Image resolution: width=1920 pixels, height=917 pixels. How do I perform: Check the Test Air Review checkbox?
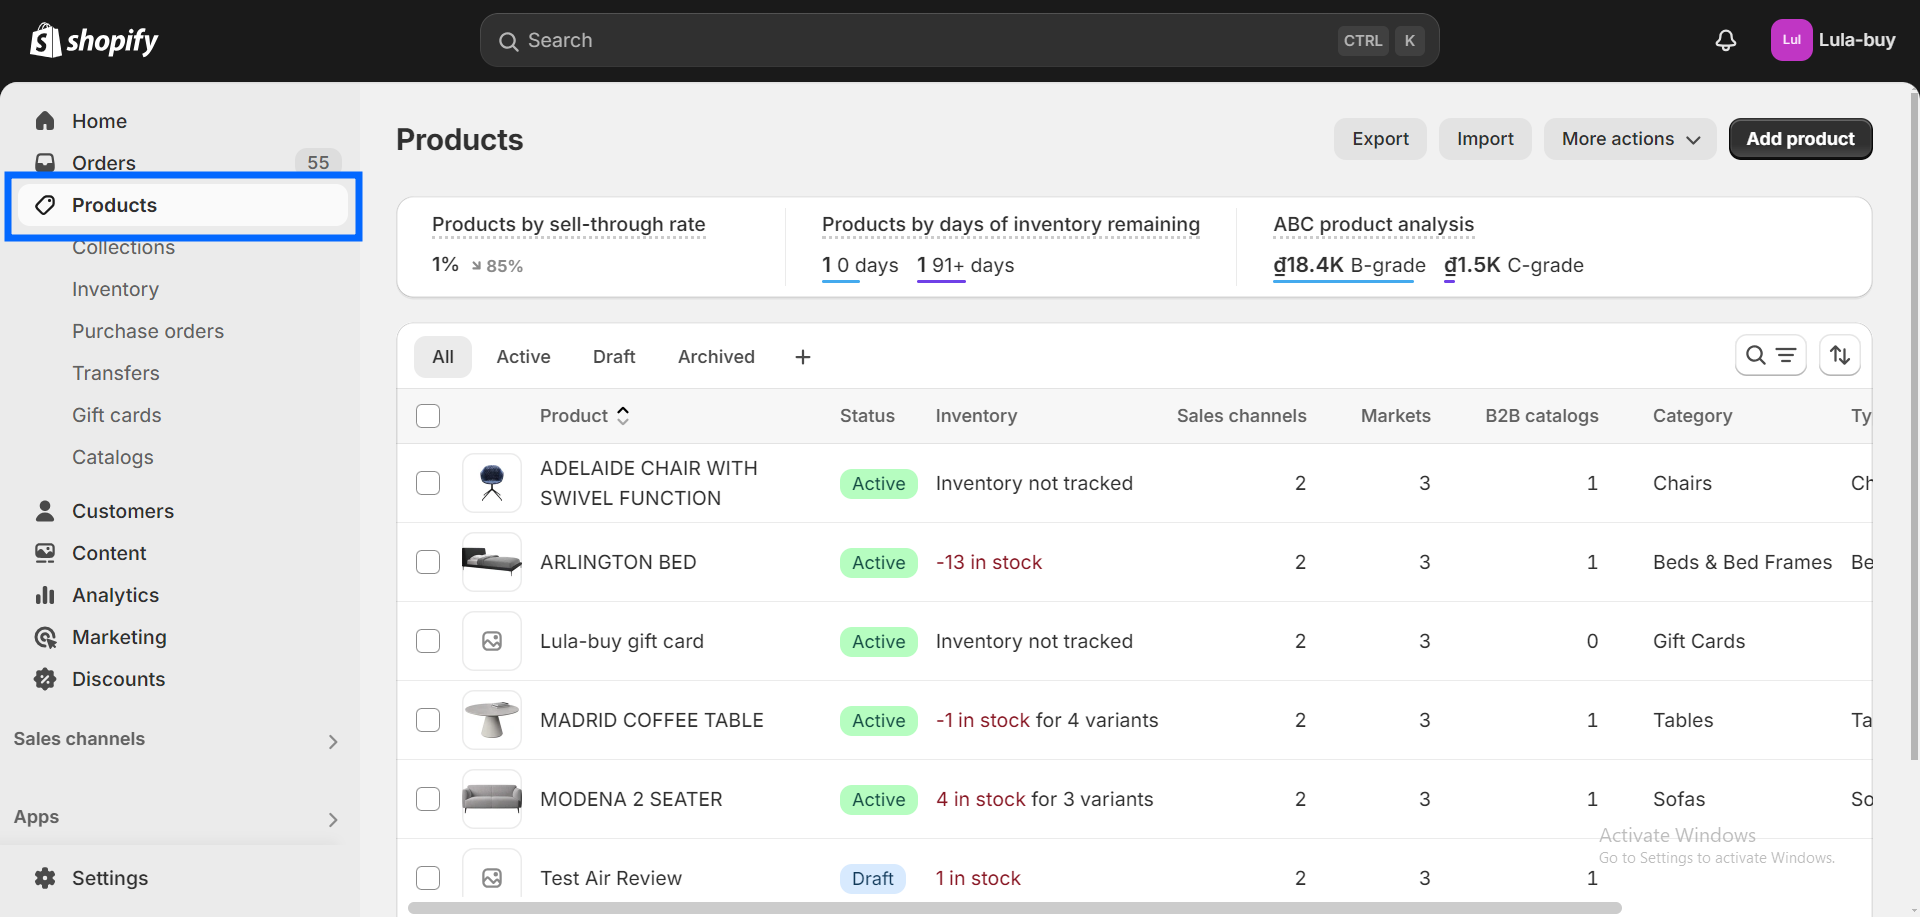tap(428, 878)
